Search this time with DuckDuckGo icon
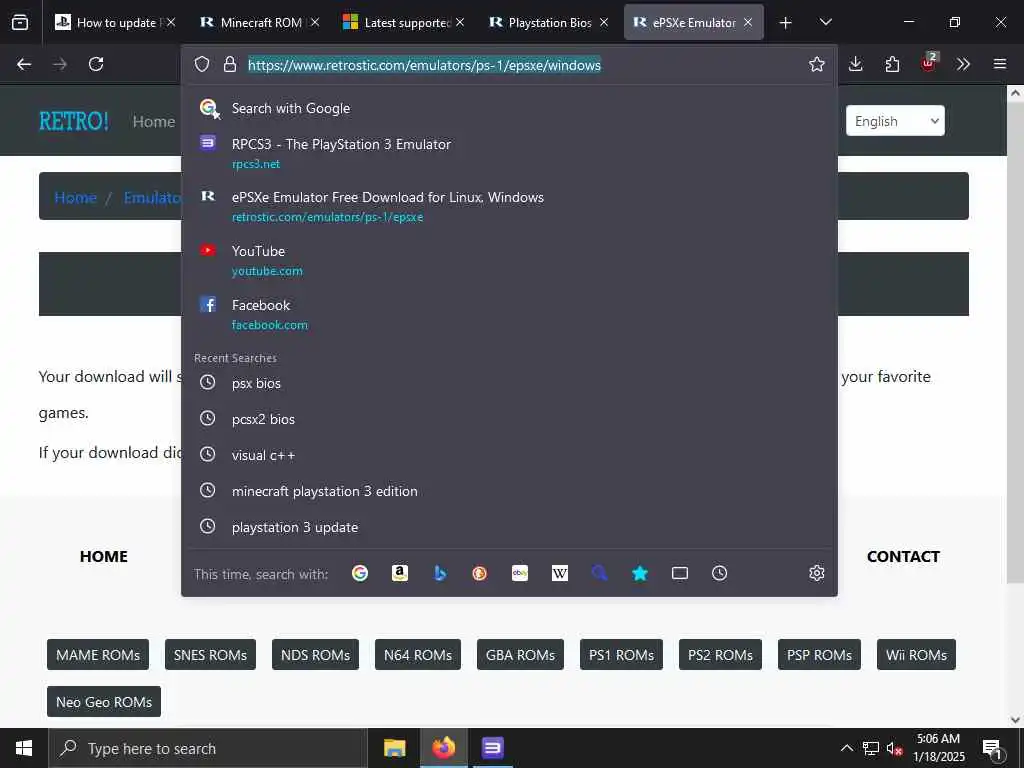Screen dimensions: 1024x768 [x=480, y=573]
